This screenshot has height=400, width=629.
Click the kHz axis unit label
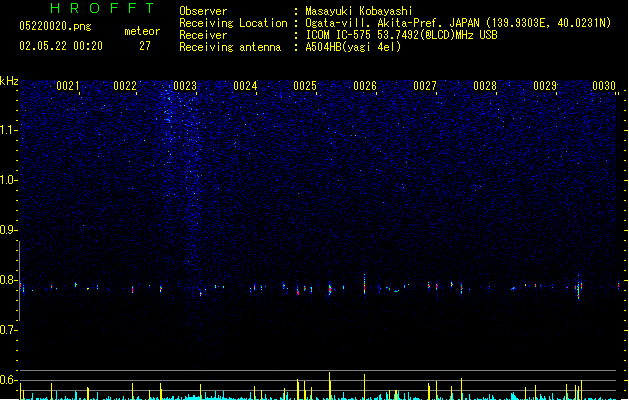click(9, 81)
